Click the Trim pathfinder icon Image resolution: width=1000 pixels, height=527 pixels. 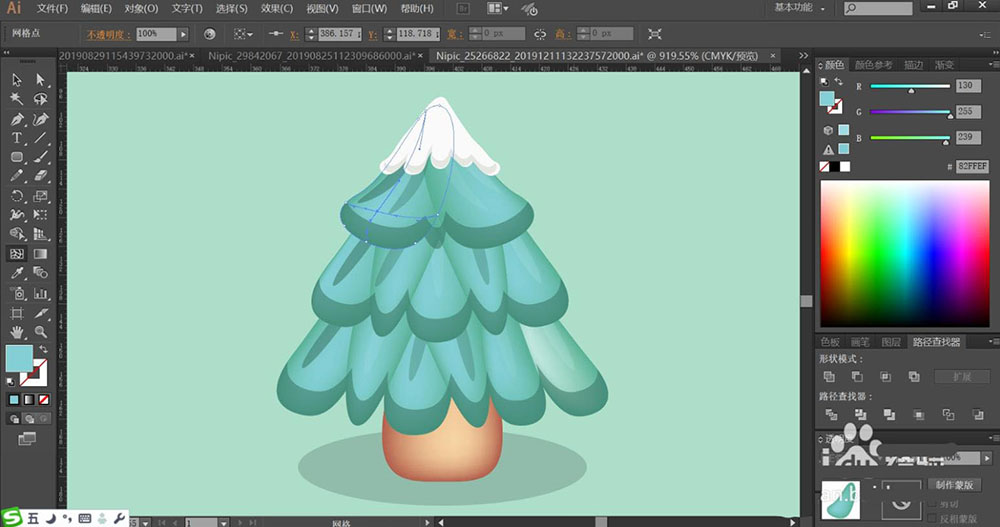pos(860,415)
